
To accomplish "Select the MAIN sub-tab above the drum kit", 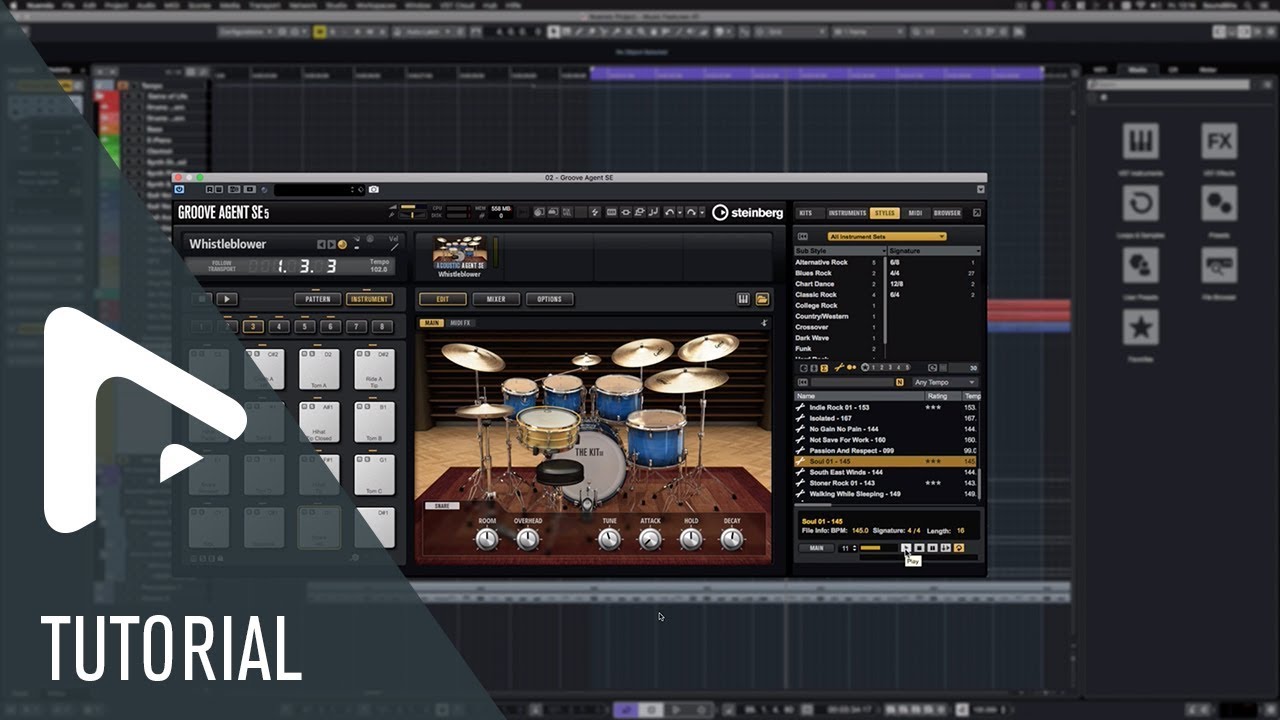I will [x=432, y=323].
